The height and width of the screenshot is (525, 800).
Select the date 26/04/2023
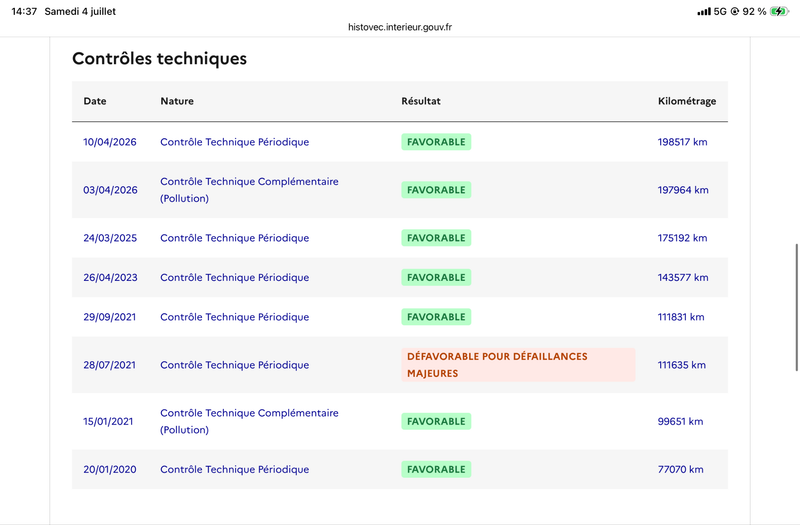(x=110, y=278)
